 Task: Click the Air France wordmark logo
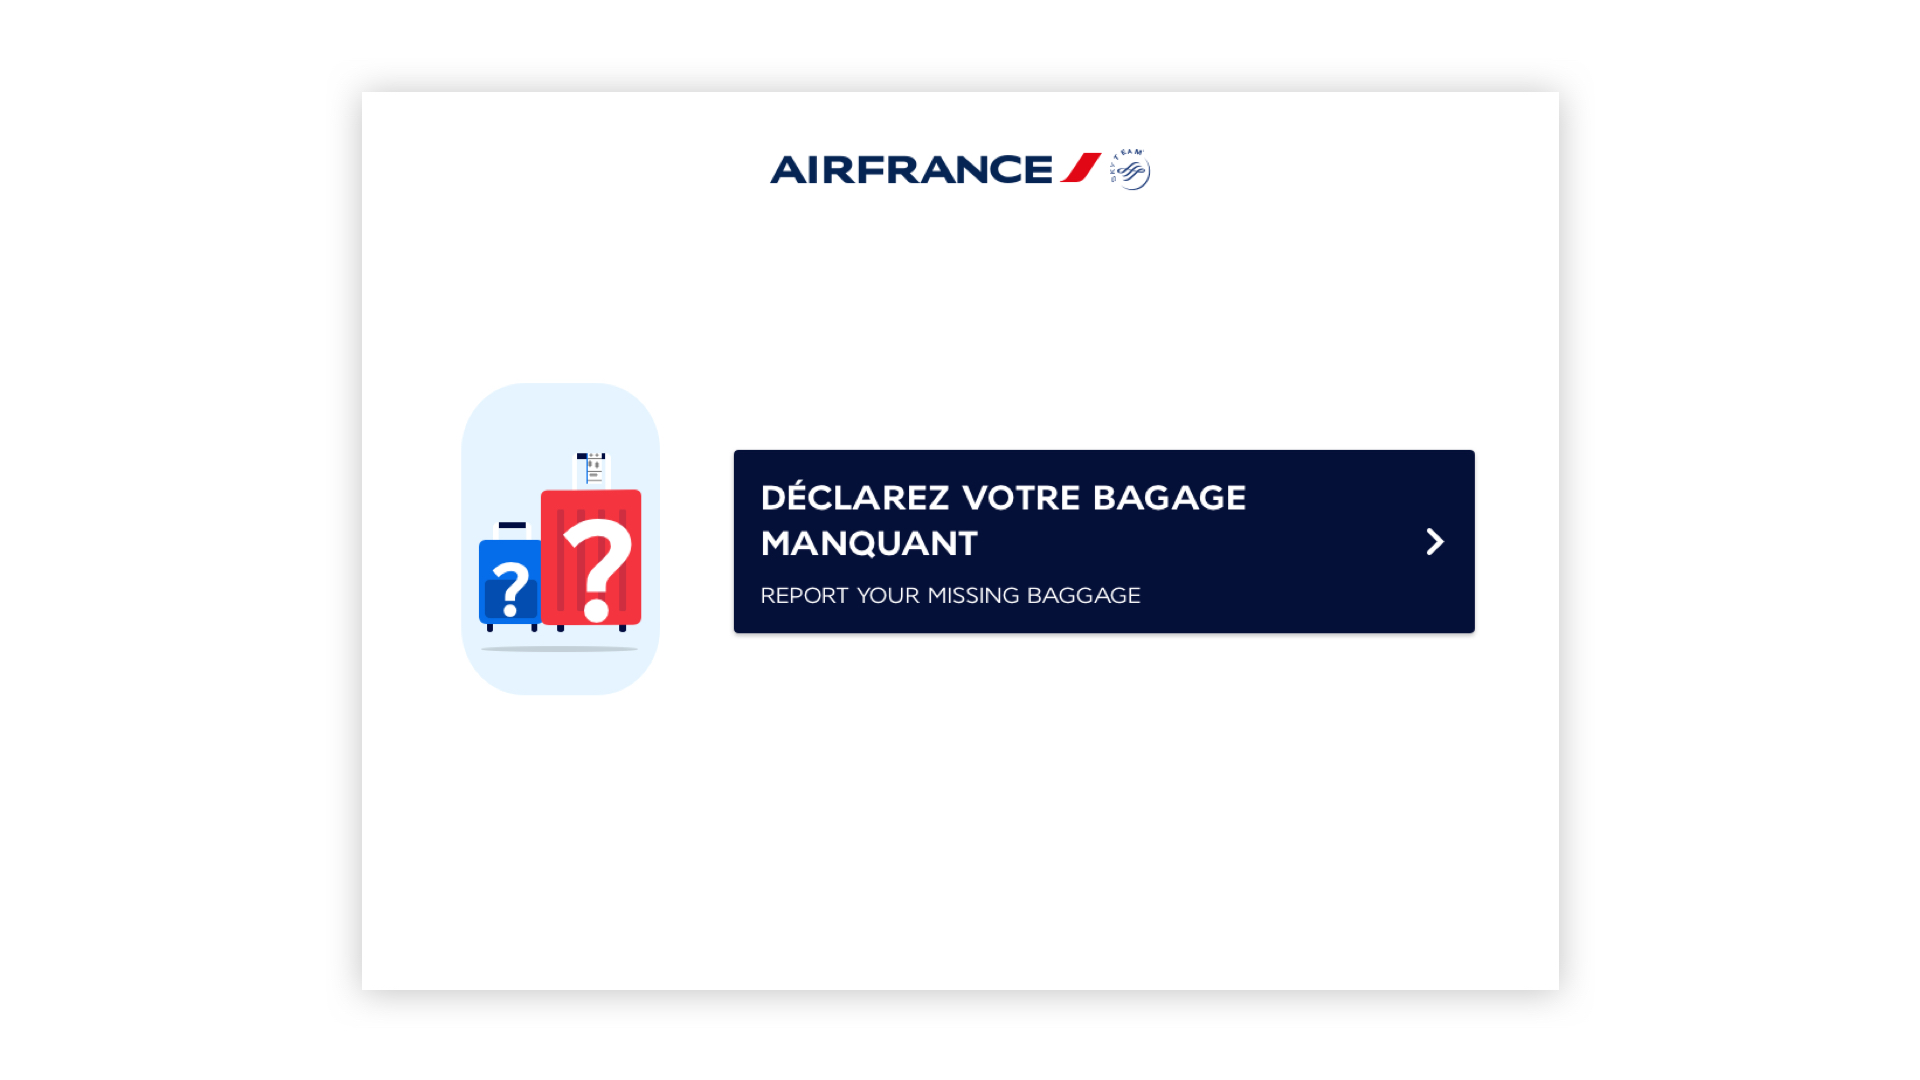[x=911, y=170]
